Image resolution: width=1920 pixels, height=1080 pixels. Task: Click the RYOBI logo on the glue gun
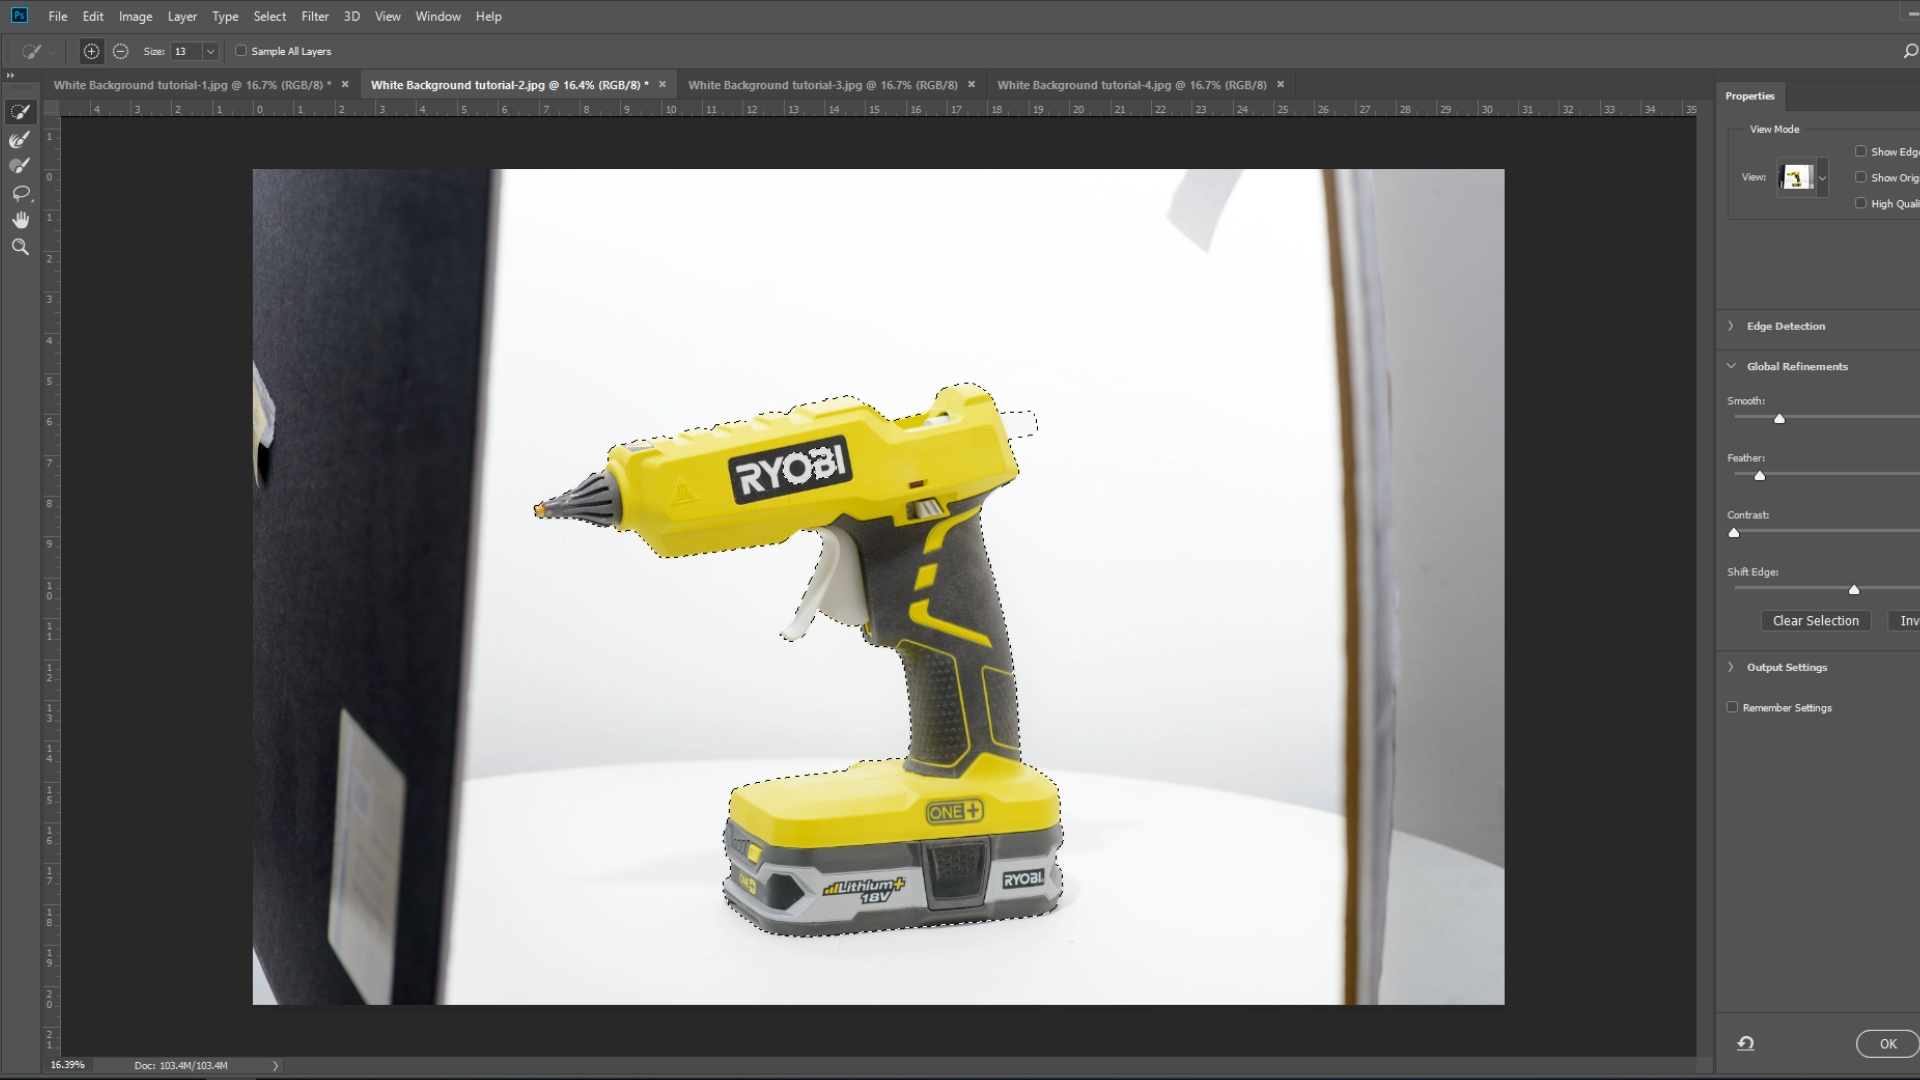(790, 468)
